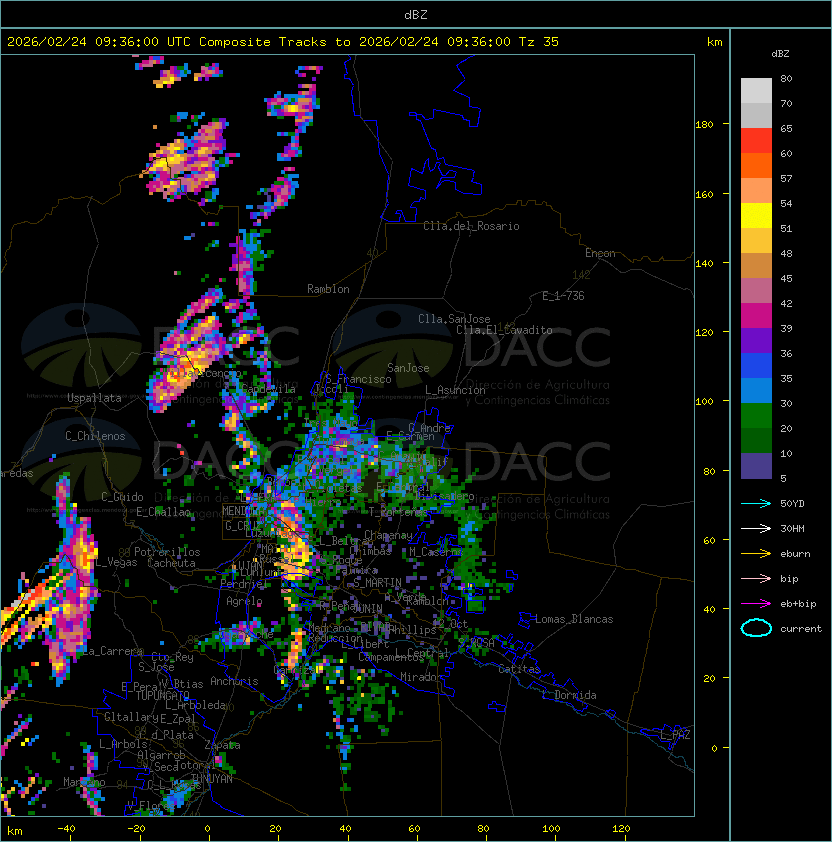Select the pink bip arrow icon
832x842 pixels.
click(756, 579)
